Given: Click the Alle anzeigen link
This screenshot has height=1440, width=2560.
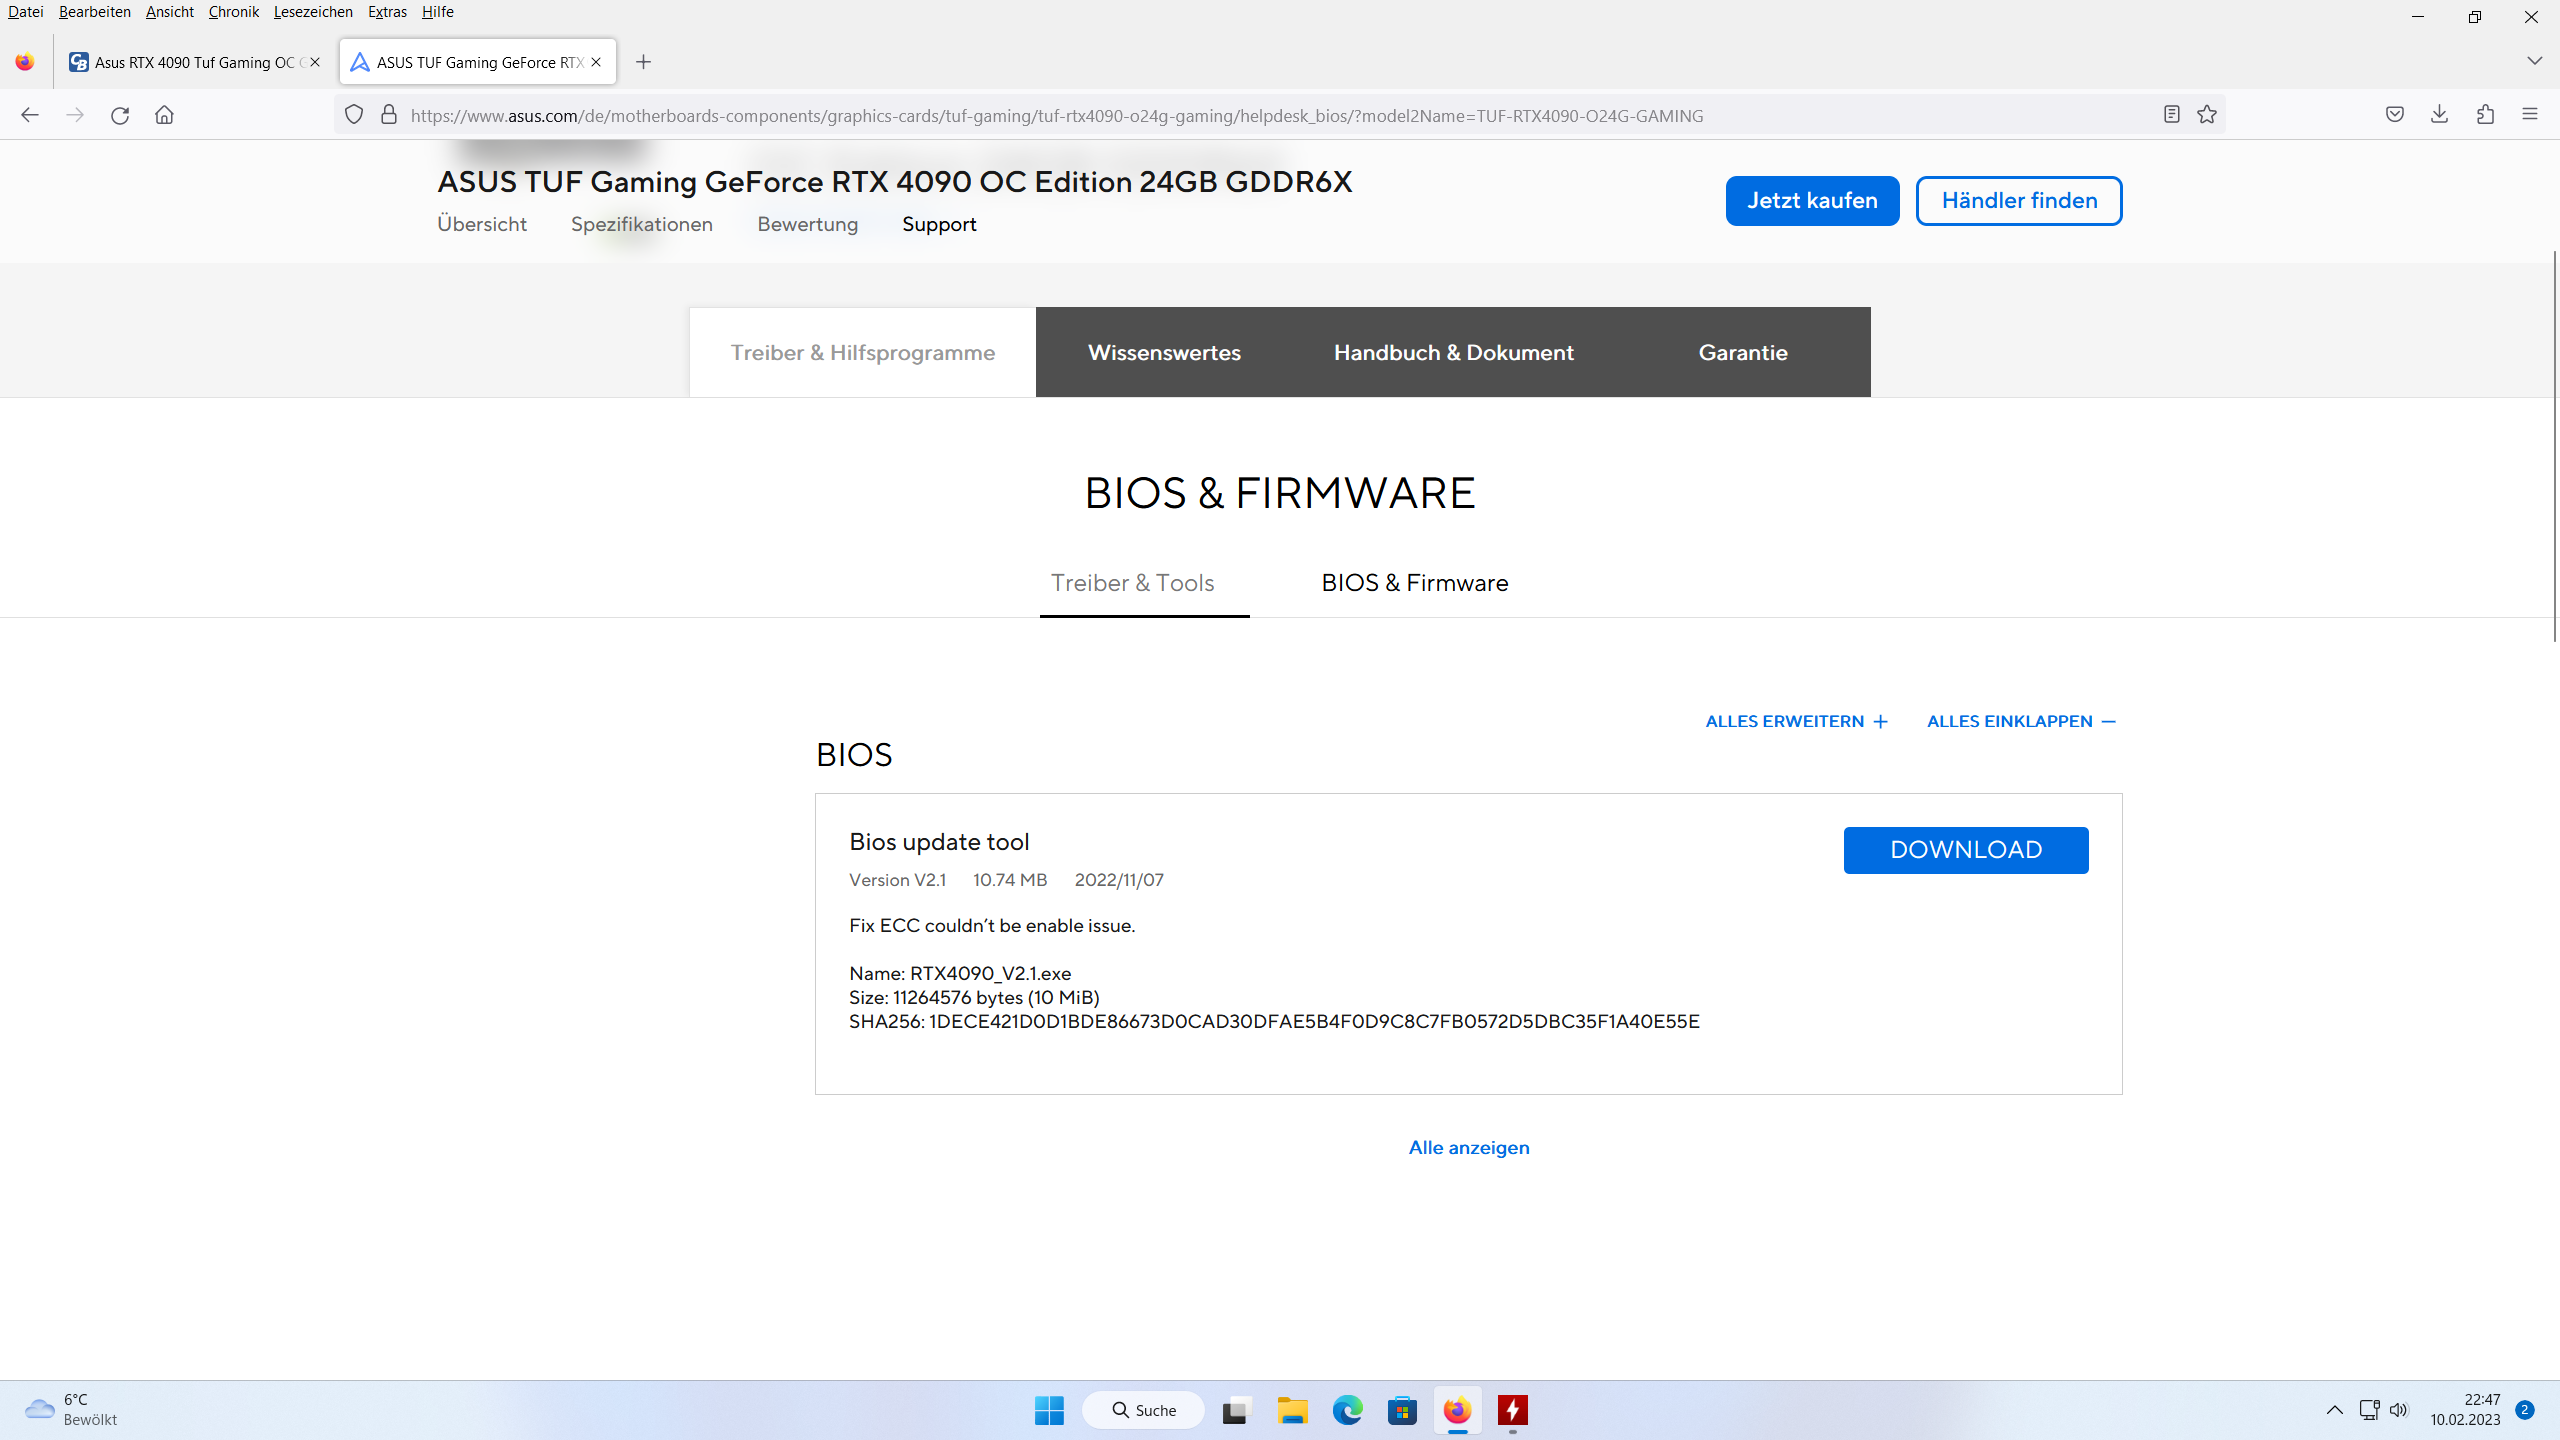Looking at the screenshot, I should coord(1468,1147).
